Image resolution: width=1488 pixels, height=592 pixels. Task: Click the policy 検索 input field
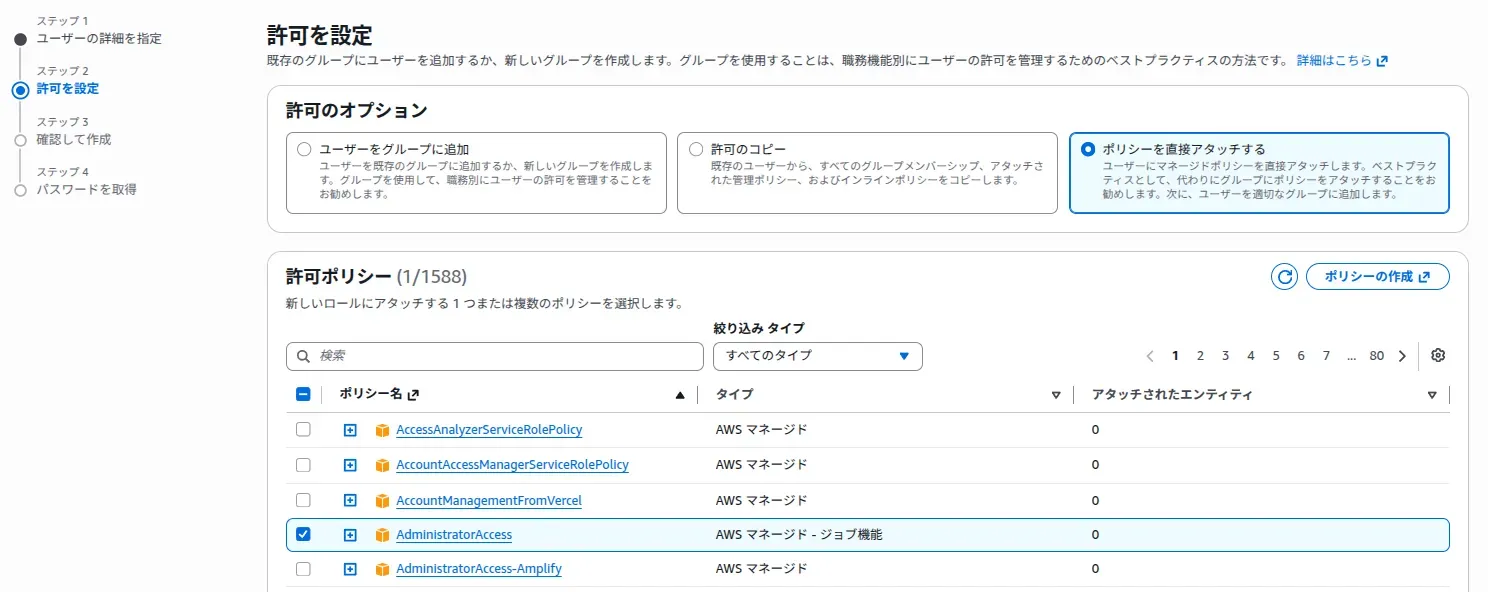pyautogui.click(x=495, y=356)
